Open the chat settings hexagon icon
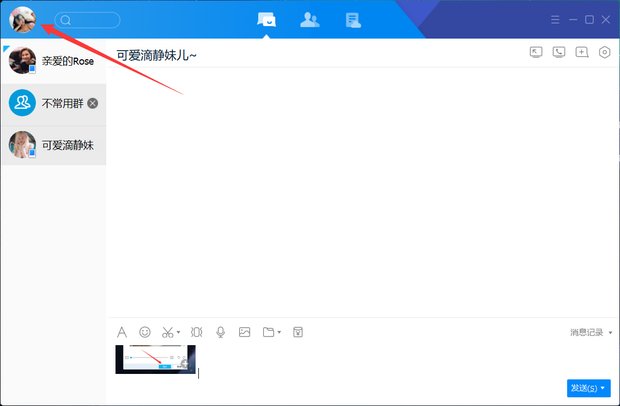The image size is (620, 406). (605, 52)
